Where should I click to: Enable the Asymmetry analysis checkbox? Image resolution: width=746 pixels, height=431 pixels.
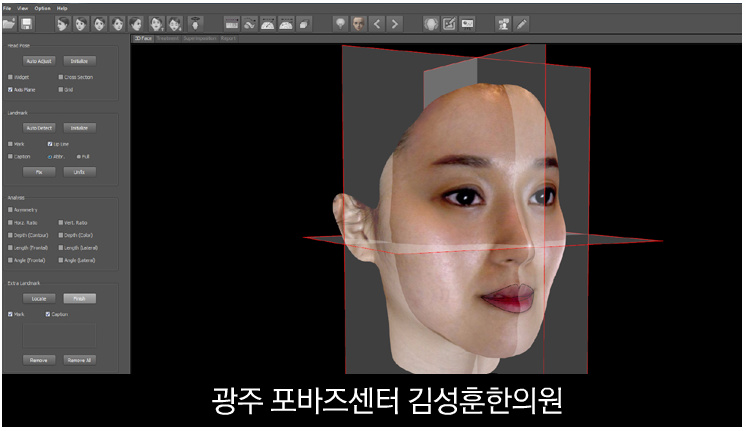coord(10,209)
